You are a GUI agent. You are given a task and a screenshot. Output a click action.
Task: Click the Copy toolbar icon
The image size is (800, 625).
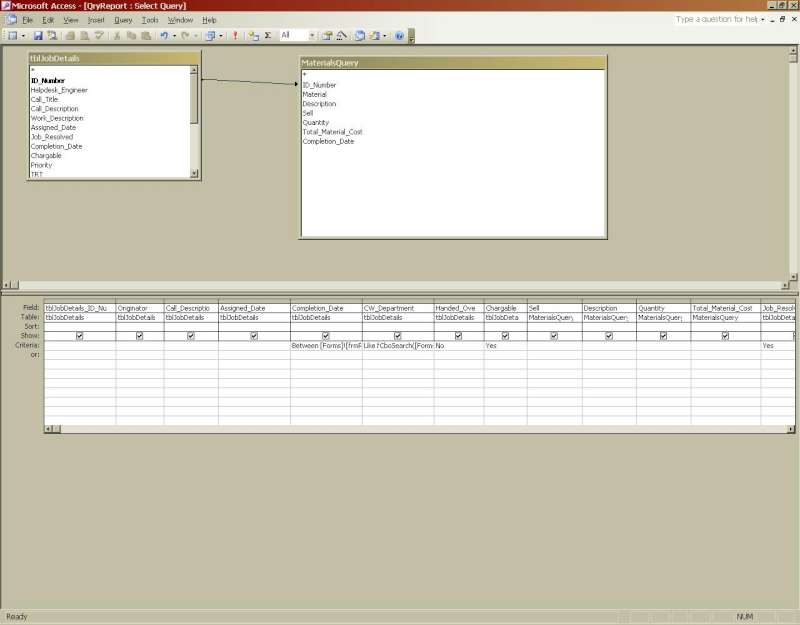[x=131, y=36]
